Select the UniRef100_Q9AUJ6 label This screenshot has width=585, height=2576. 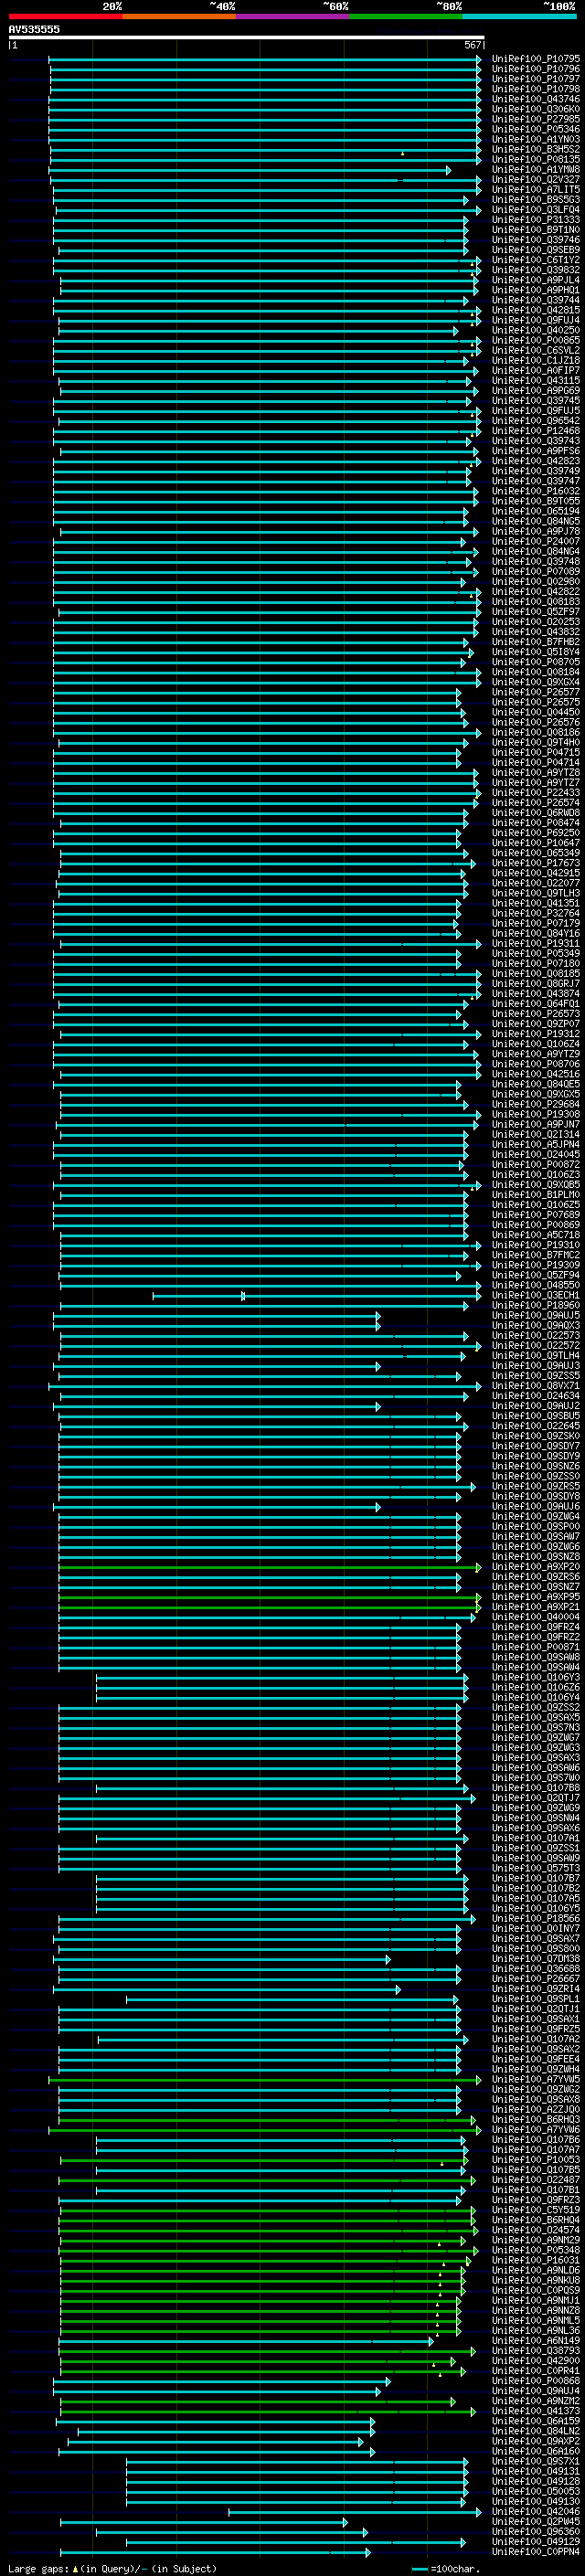click(x=535, y=1506)
